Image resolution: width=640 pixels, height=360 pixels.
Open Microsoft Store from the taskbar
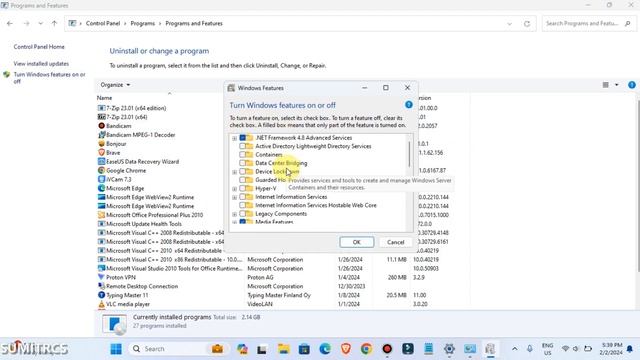(x=304, y=349)
